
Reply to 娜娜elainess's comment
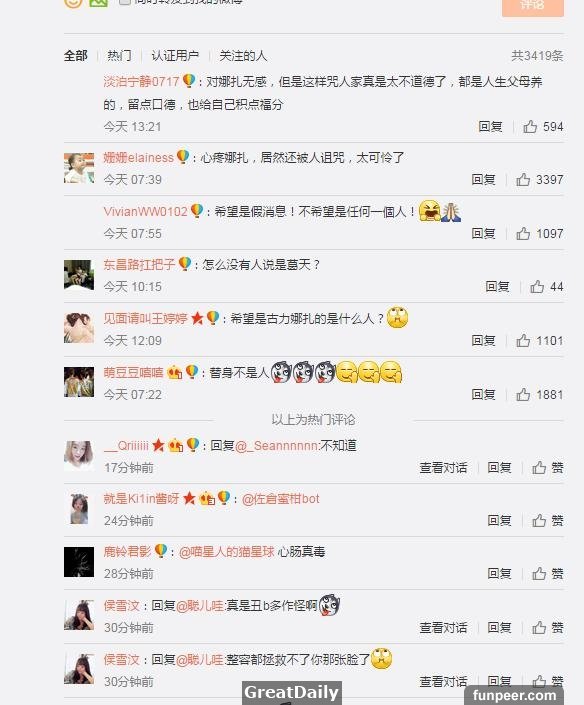point(483,179)
